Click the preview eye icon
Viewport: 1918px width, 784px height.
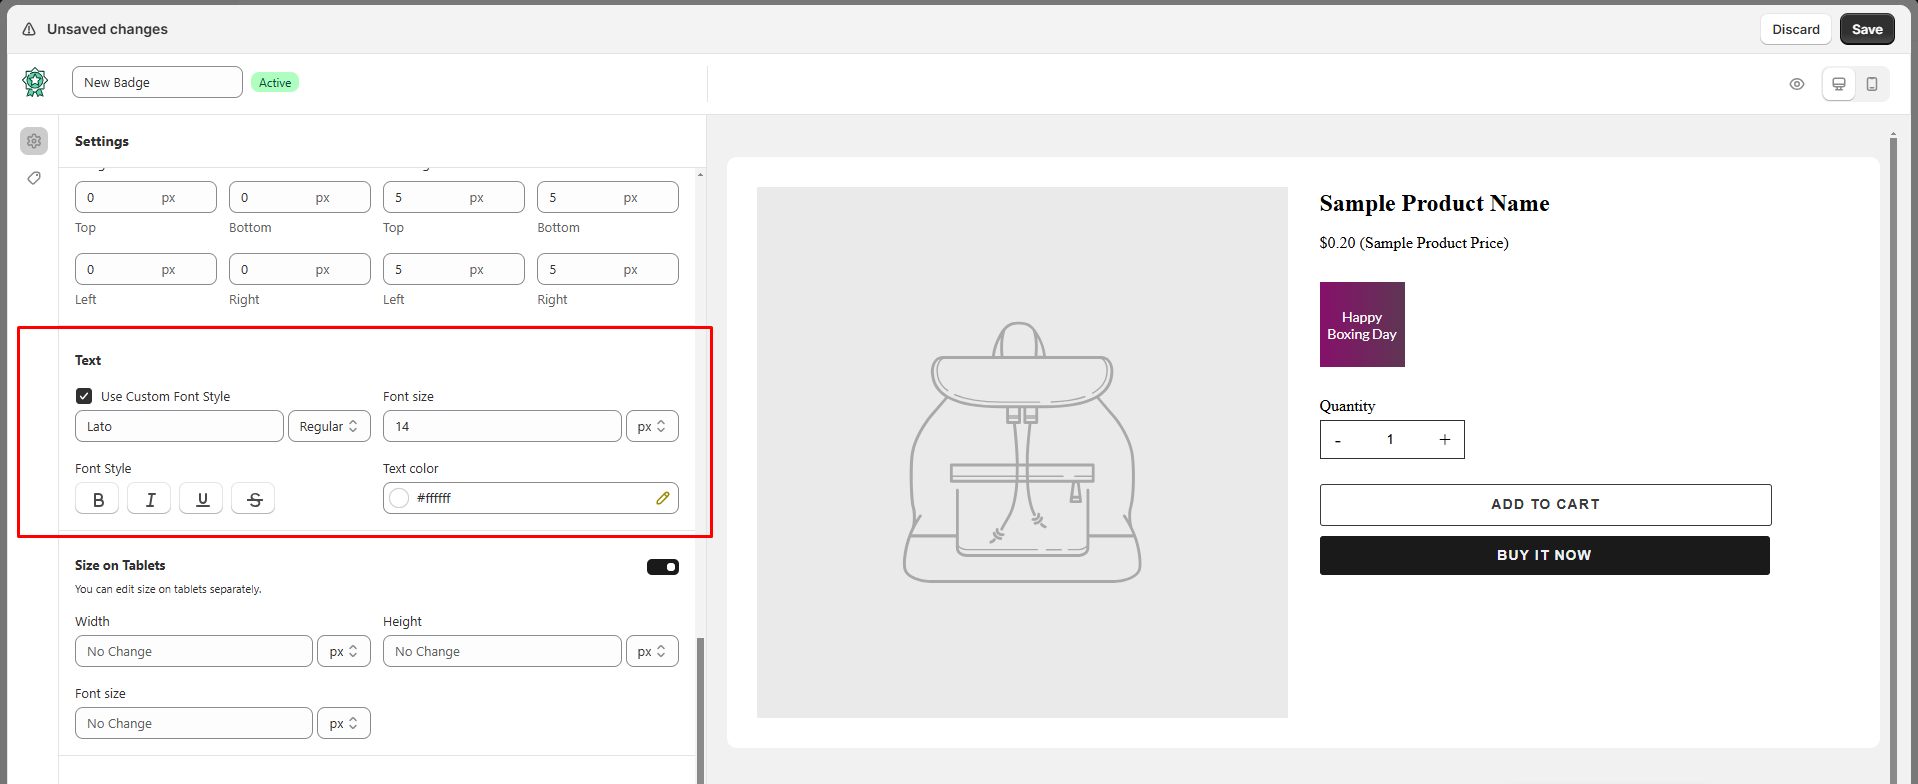(1796, 84)
